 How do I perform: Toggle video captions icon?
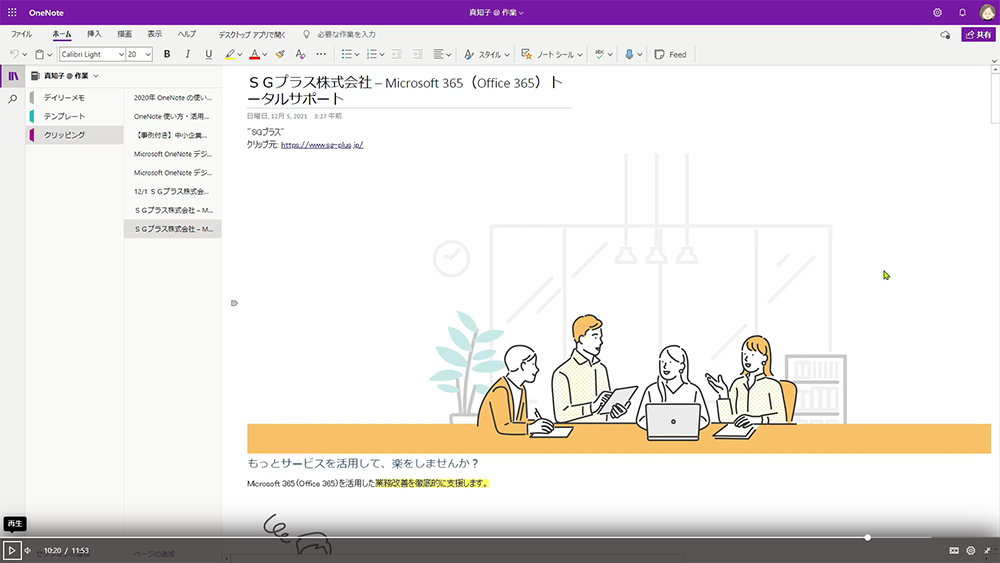(x=954, y=550)
